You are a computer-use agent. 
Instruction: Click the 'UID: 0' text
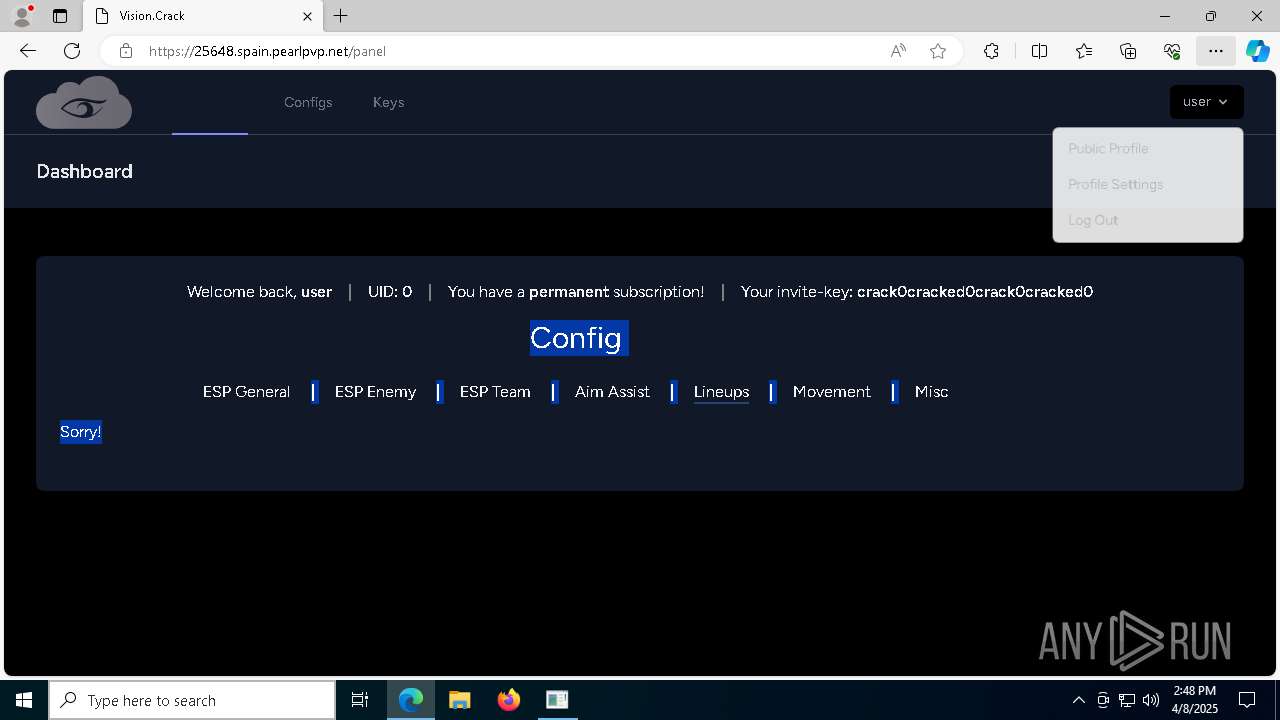[x=390, y=292]
